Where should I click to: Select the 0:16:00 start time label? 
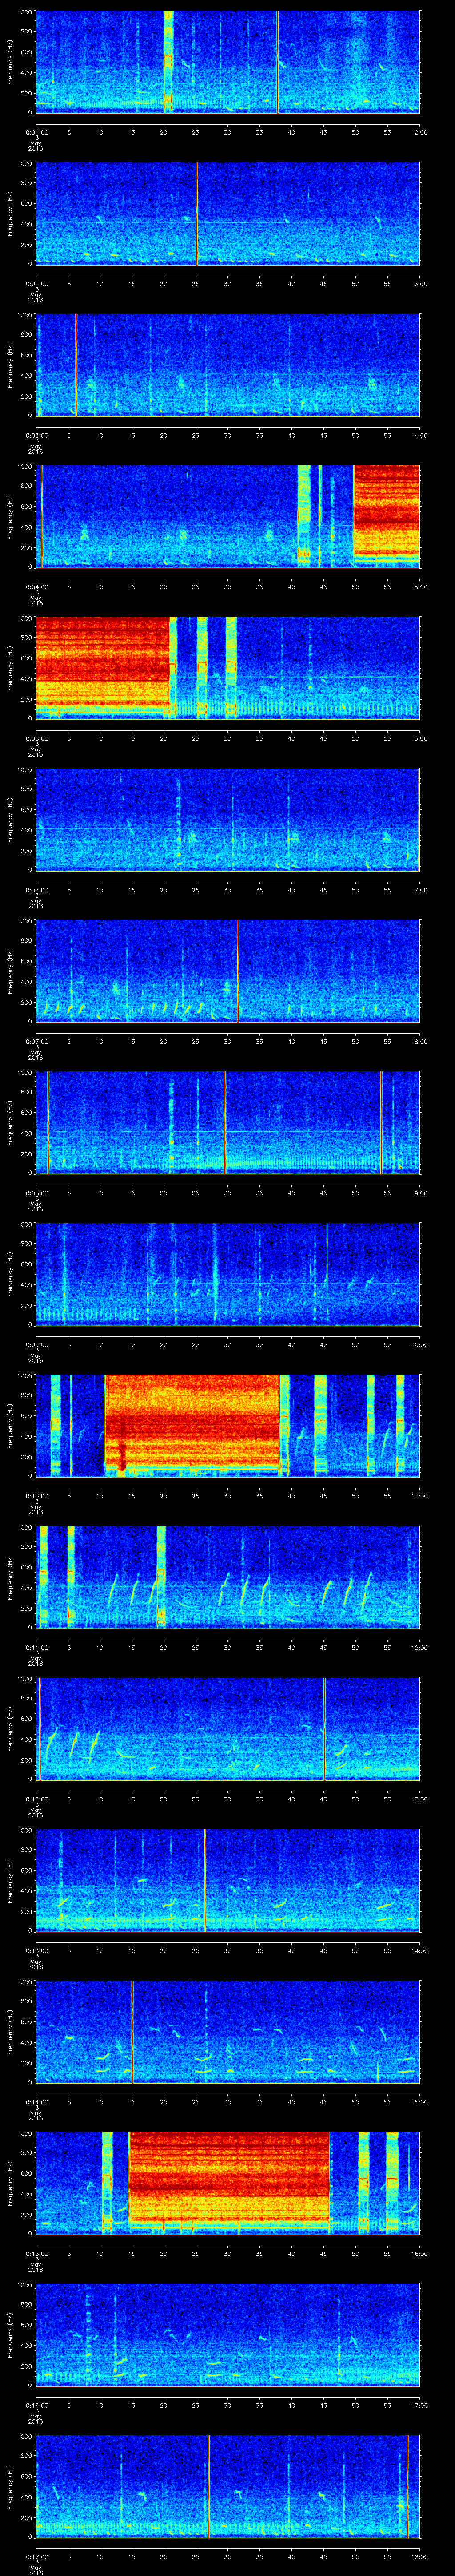[36, 2405]
